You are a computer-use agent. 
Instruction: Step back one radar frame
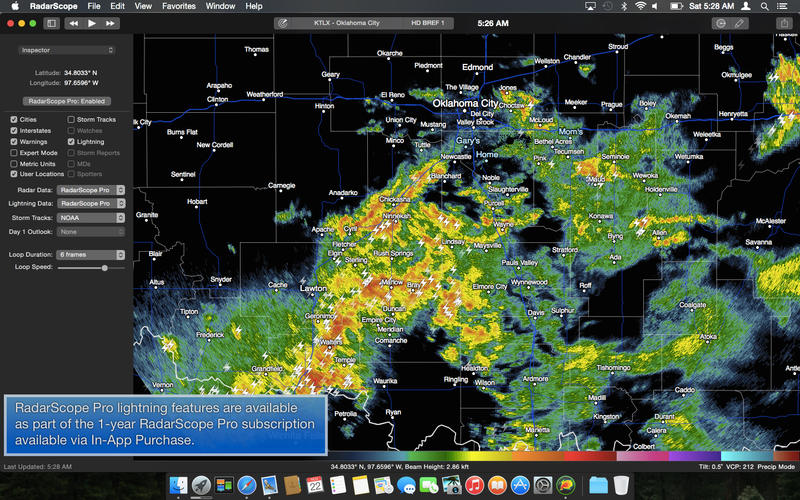(72, 22)
